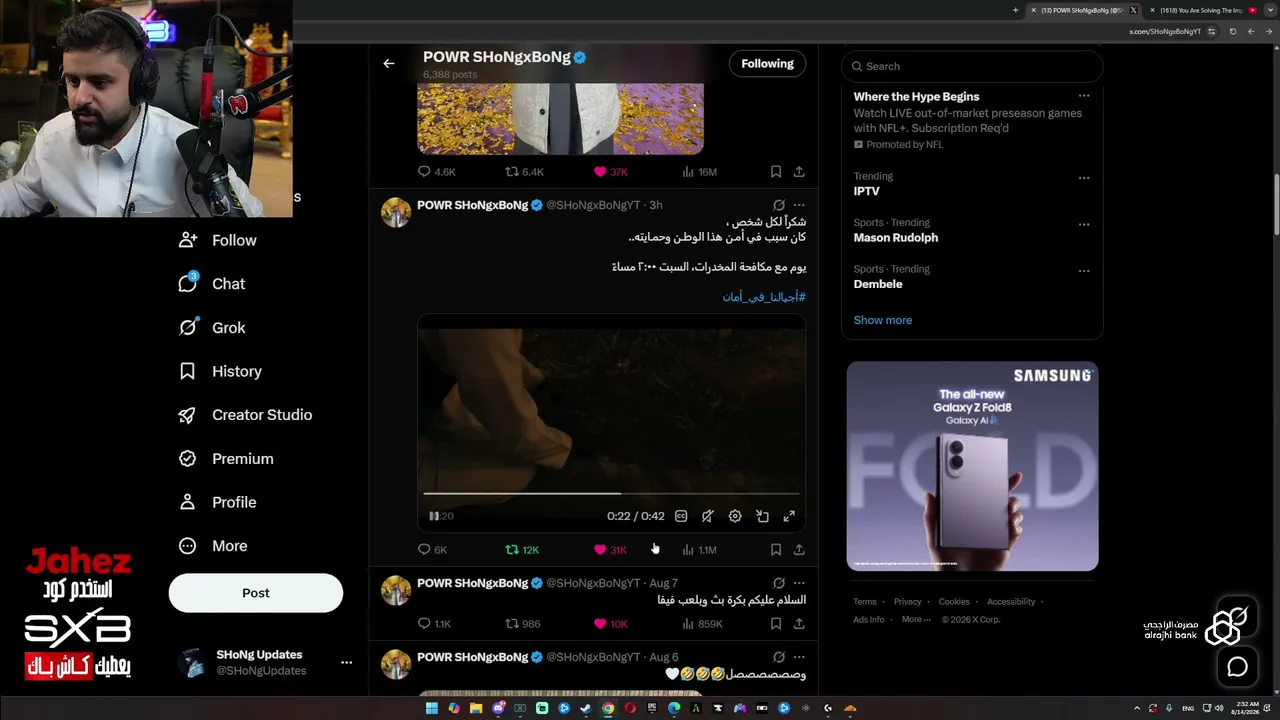Unlike the post with 31K likes
1280x720 pixels.
coord(610,550)
